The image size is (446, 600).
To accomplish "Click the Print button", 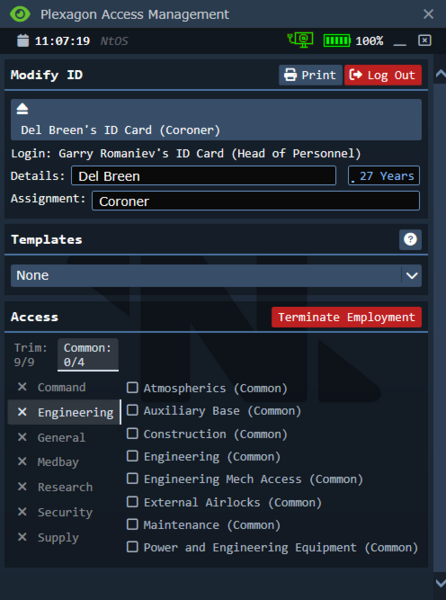I will click(x=310, y=75).
